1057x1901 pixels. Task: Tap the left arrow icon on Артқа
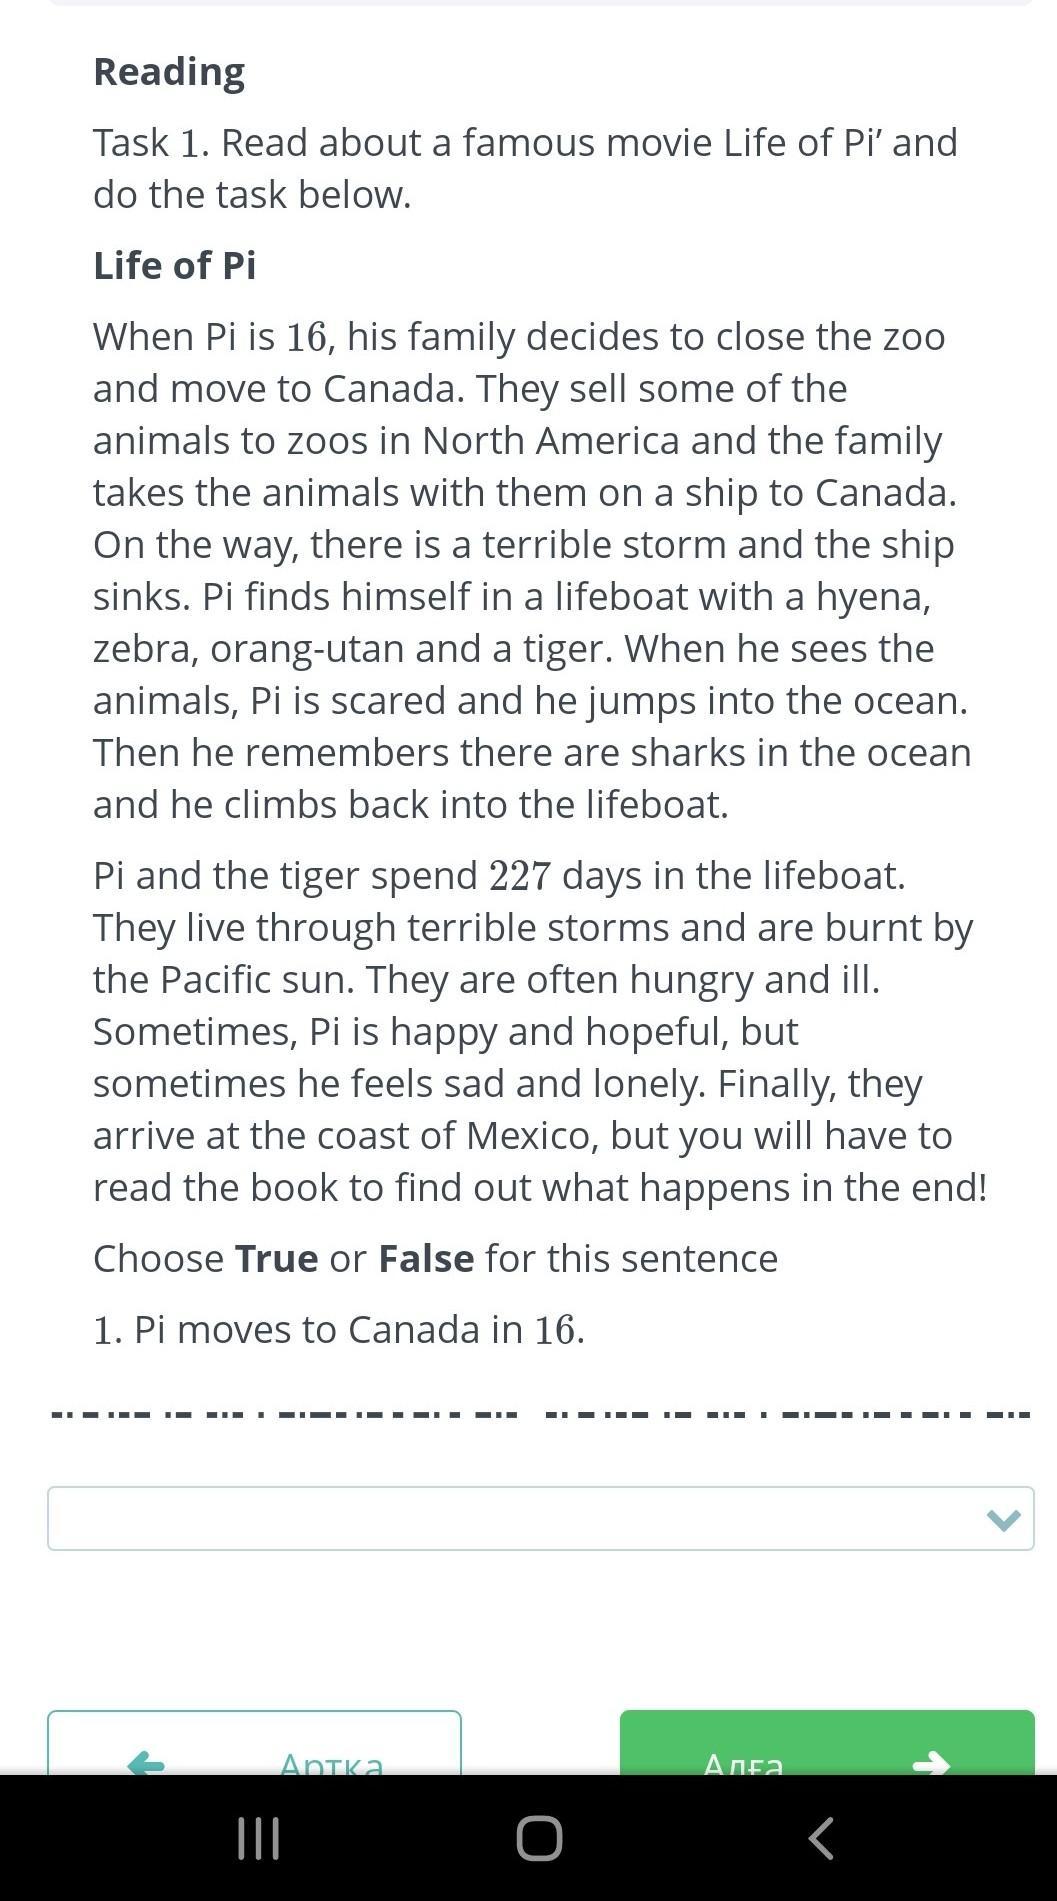point(146,1762)
